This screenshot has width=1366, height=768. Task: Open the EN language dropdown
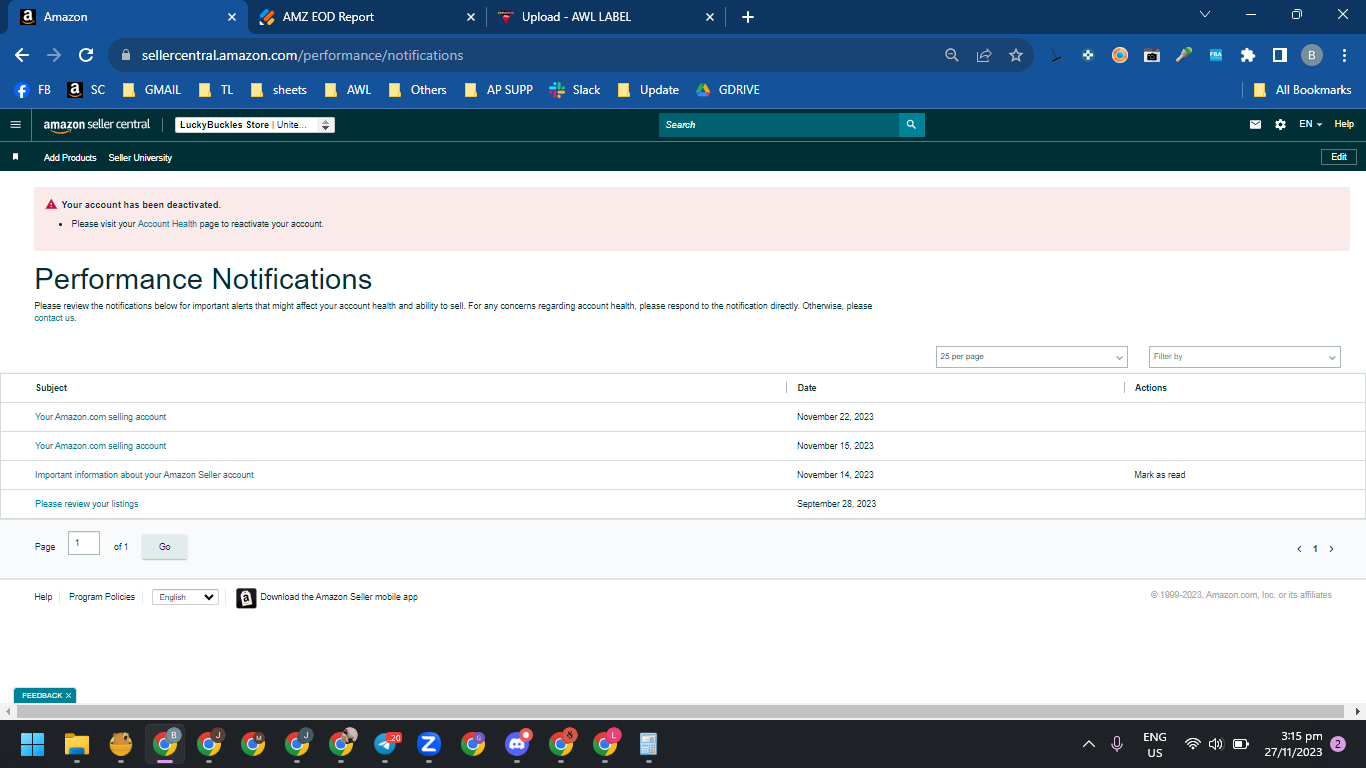tap(1310, 125)
